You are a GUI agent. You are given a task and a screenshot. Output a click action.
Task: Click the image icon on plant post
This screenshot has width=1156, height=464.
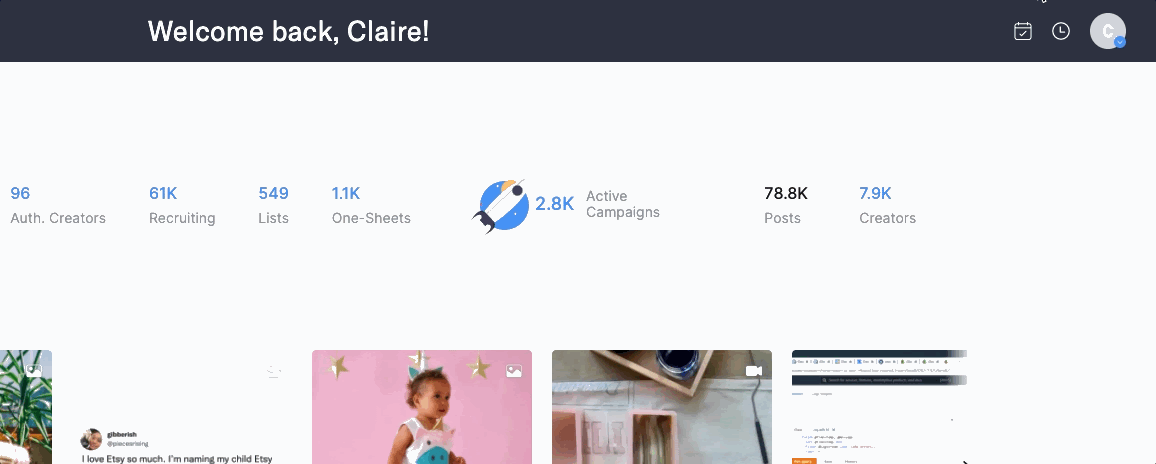tap(34, 371)
